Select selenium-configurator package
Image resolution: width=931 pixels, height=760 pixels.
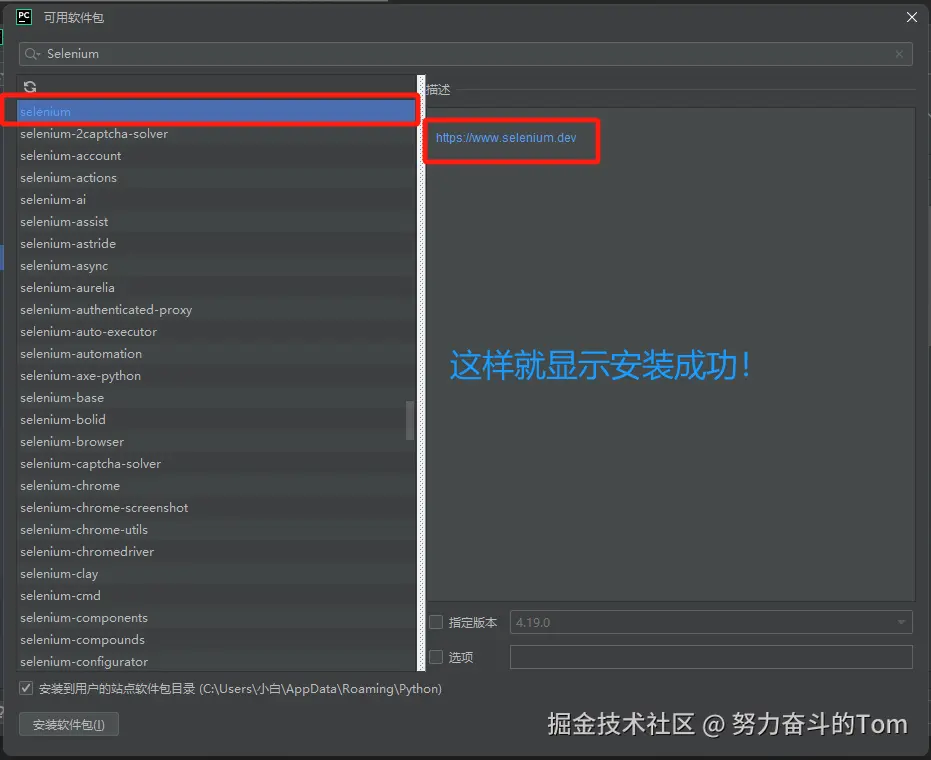coord(216,661)
